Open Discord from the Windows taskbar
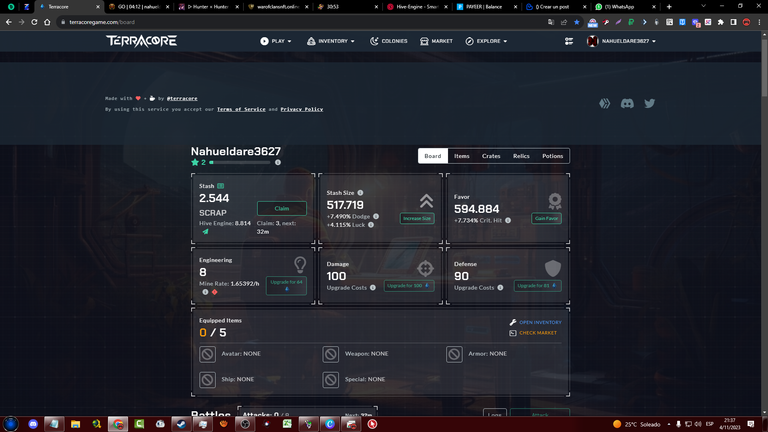The height and width of the screenshot is (432, 768). [x=33, y=424]
